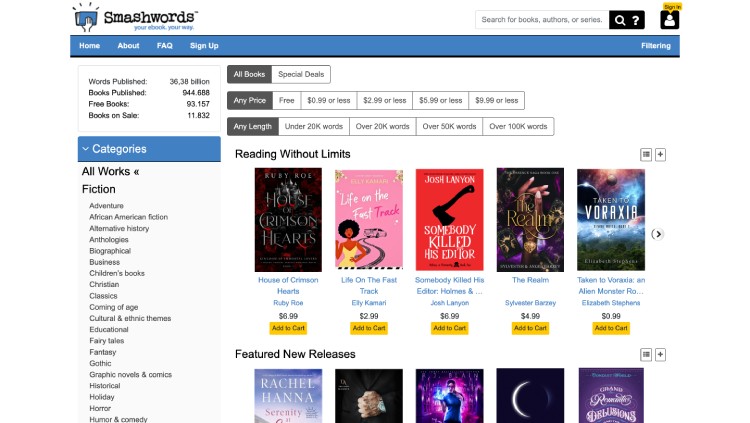Open Life On The Fast Track title link

point(369,286)
